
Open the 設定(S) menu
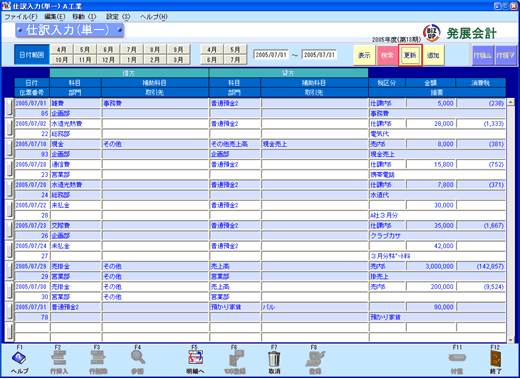click(x=118, y=17)
